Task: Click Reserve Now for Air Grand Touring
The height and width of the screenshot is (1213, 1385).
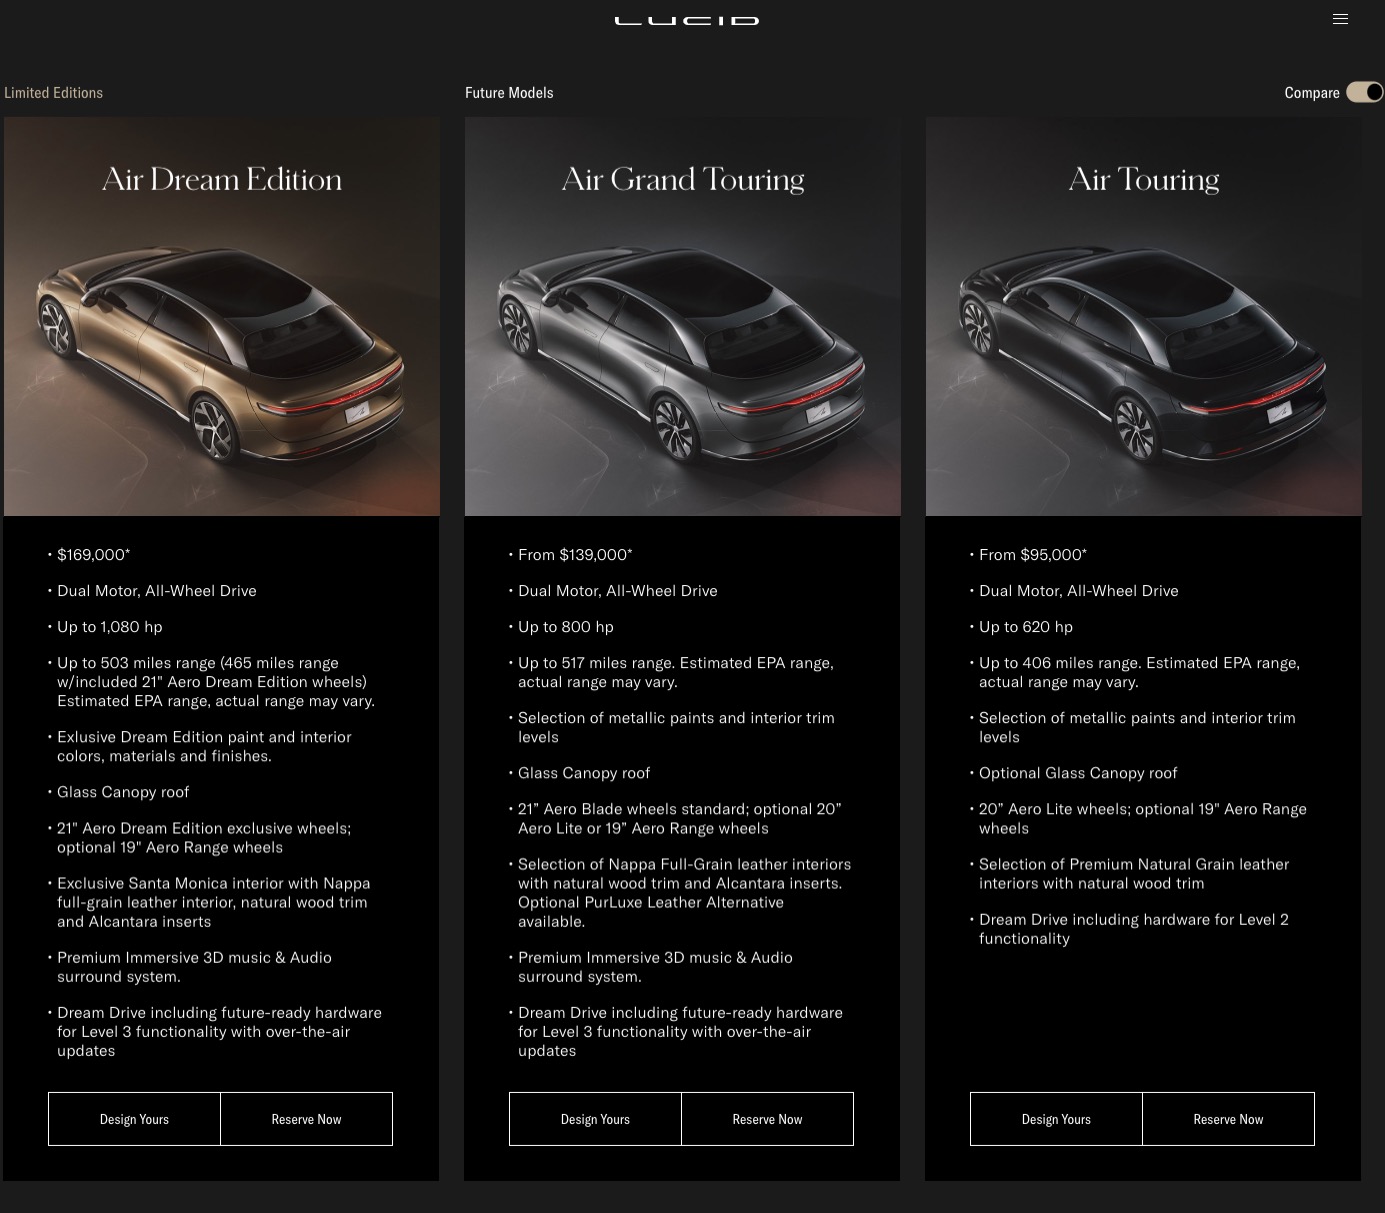Action: pos(768,1119)
